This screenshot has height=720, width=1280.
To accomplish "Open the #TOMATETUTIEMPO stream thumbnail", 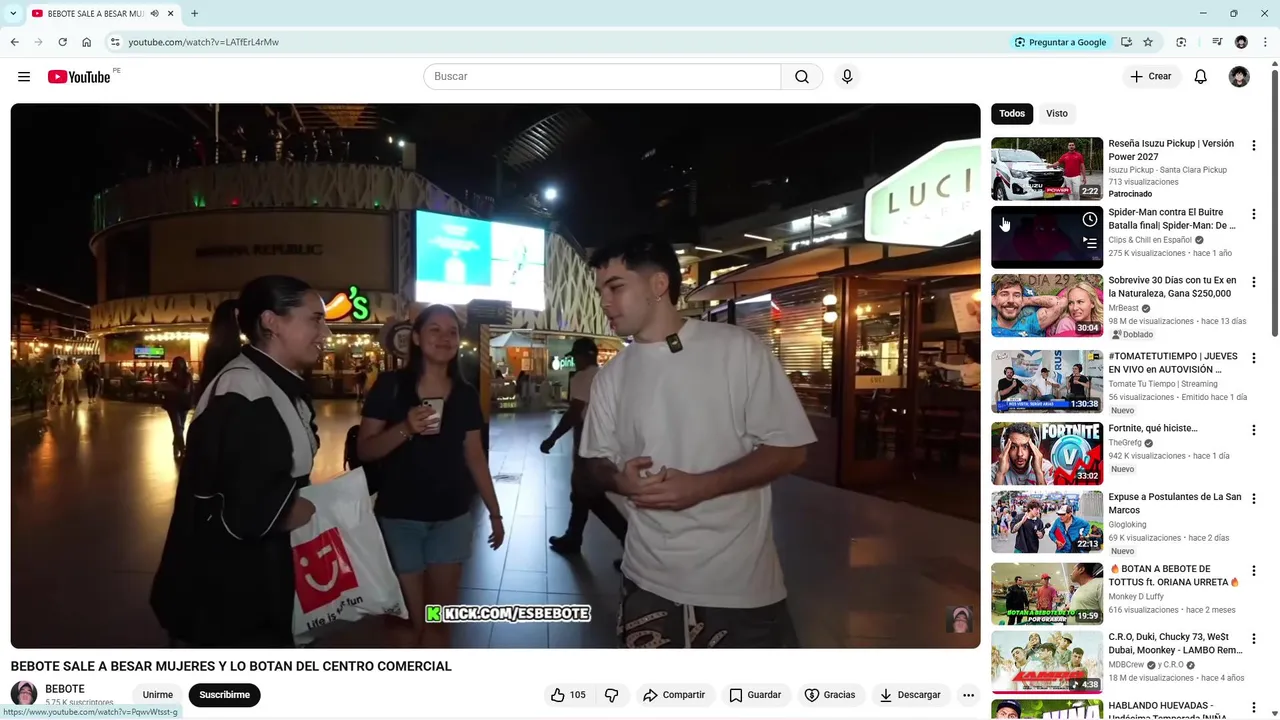I will [x=1047, y=381].
